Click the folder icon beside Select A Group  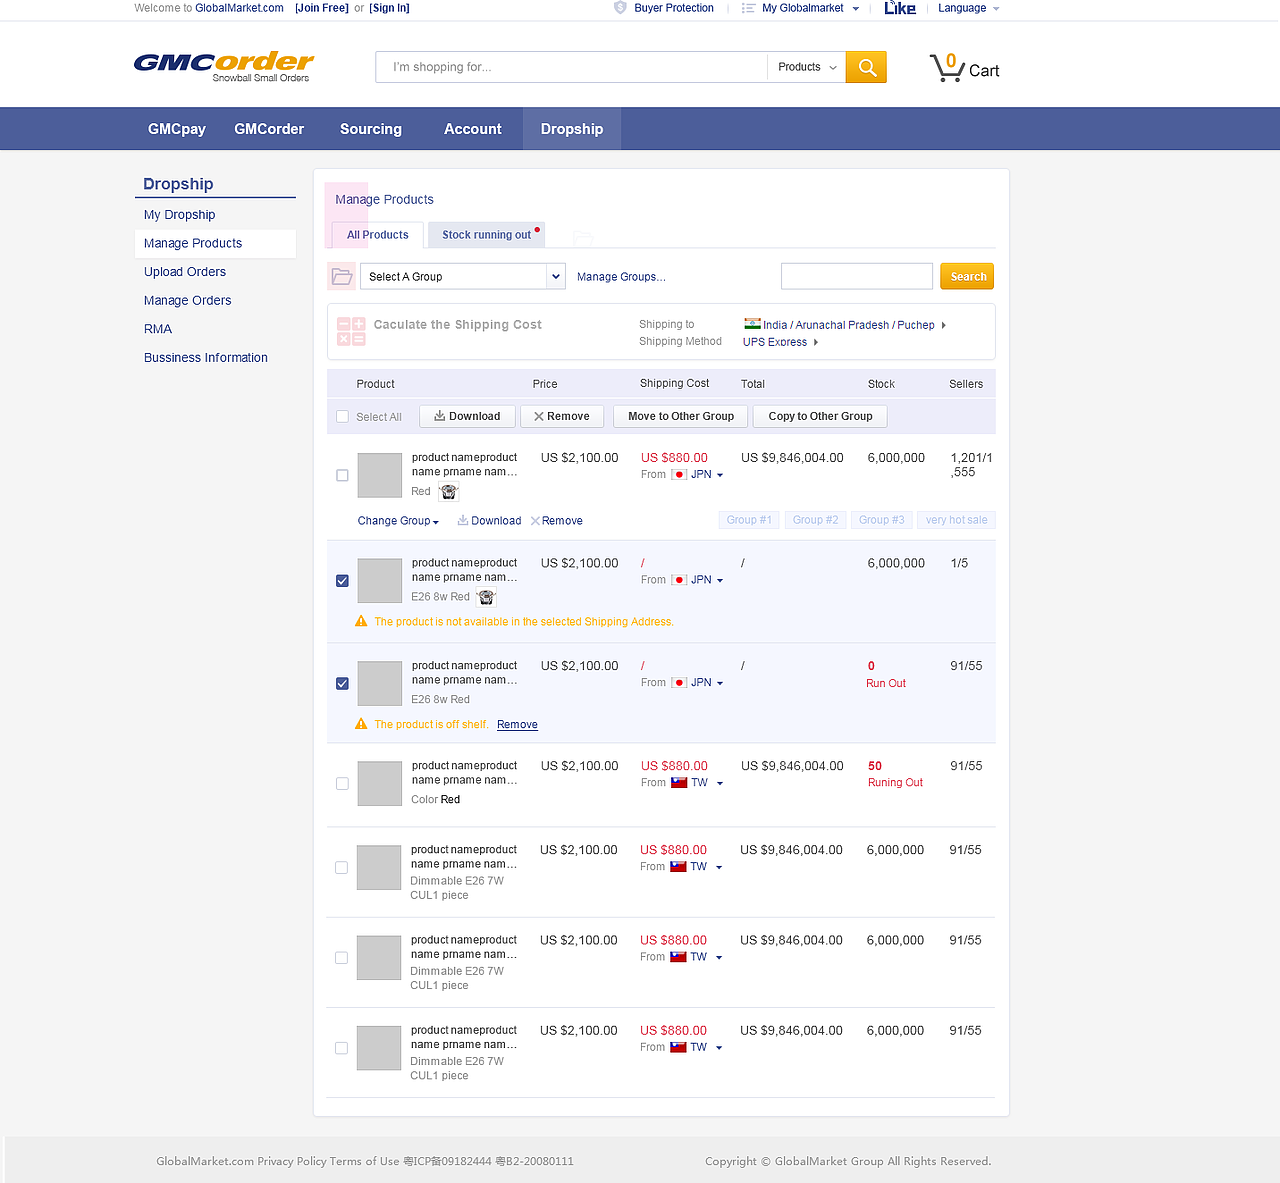point(342,276)
